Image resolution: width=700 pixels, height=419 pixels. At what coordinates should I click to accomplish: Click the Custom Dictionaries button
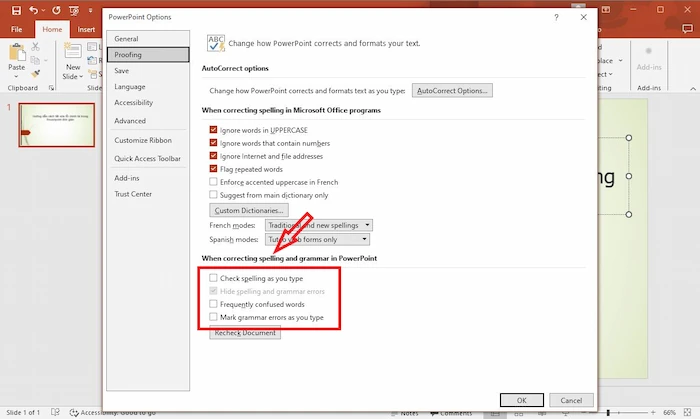(249, 210)
